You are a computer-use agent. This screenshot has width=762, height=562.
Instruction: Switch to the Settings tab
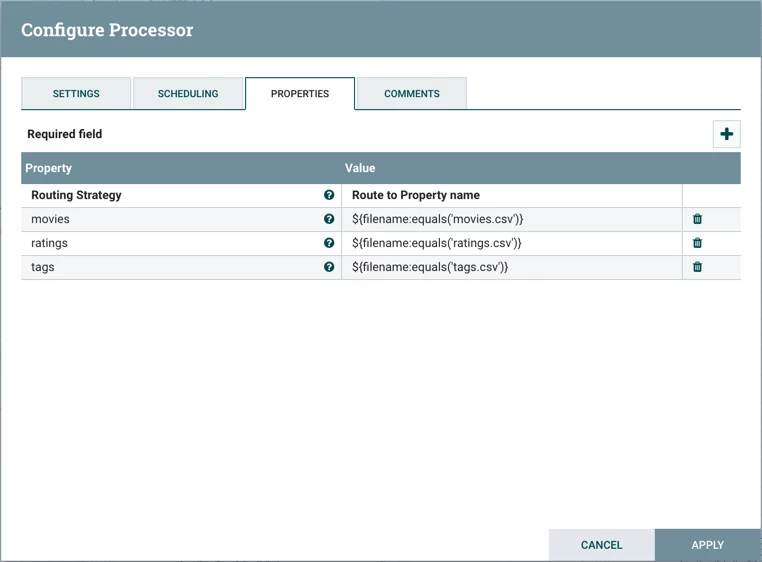[76, 93]
